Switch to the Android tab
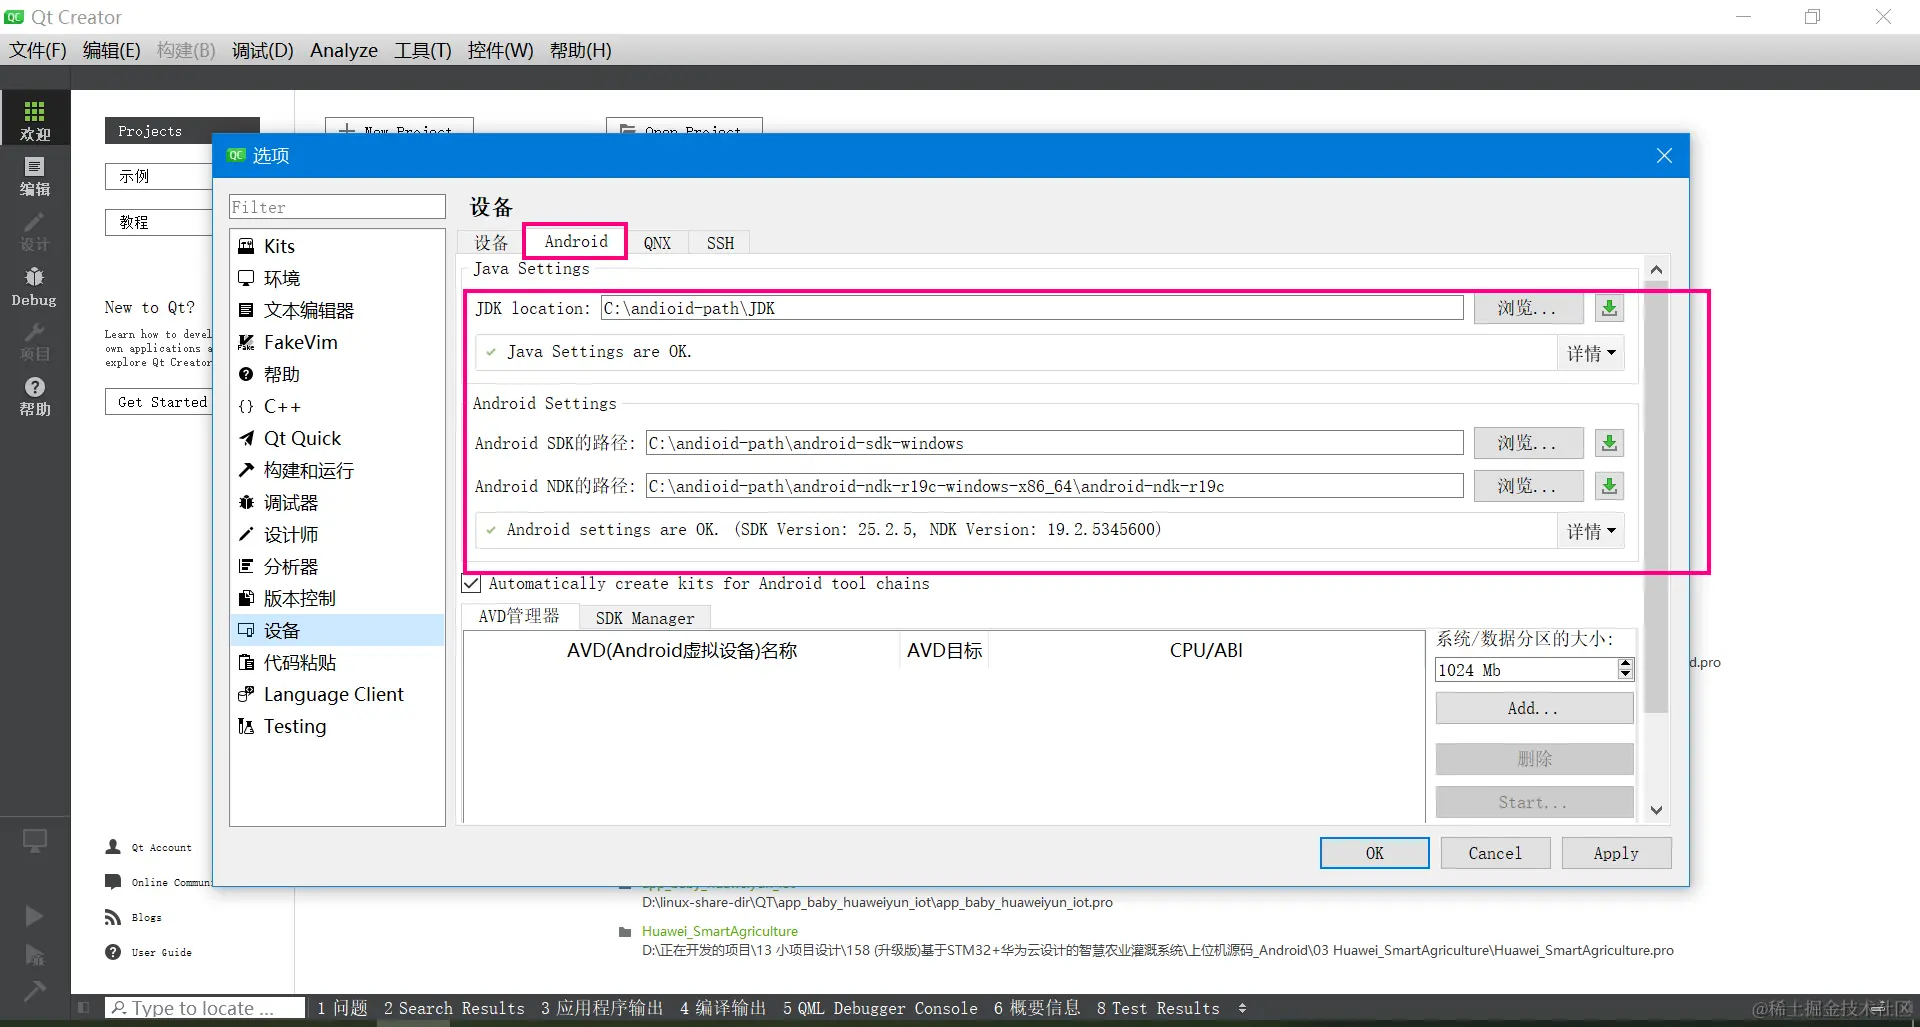 (x=576, y=241)
